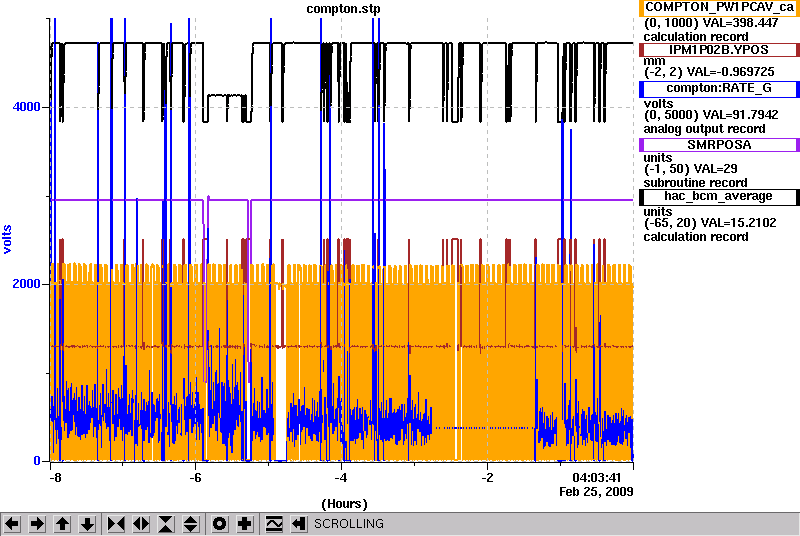Pan the plot right with the right arrow
The height and width of the screenshot is (536, 800).
tap(37, 524)
